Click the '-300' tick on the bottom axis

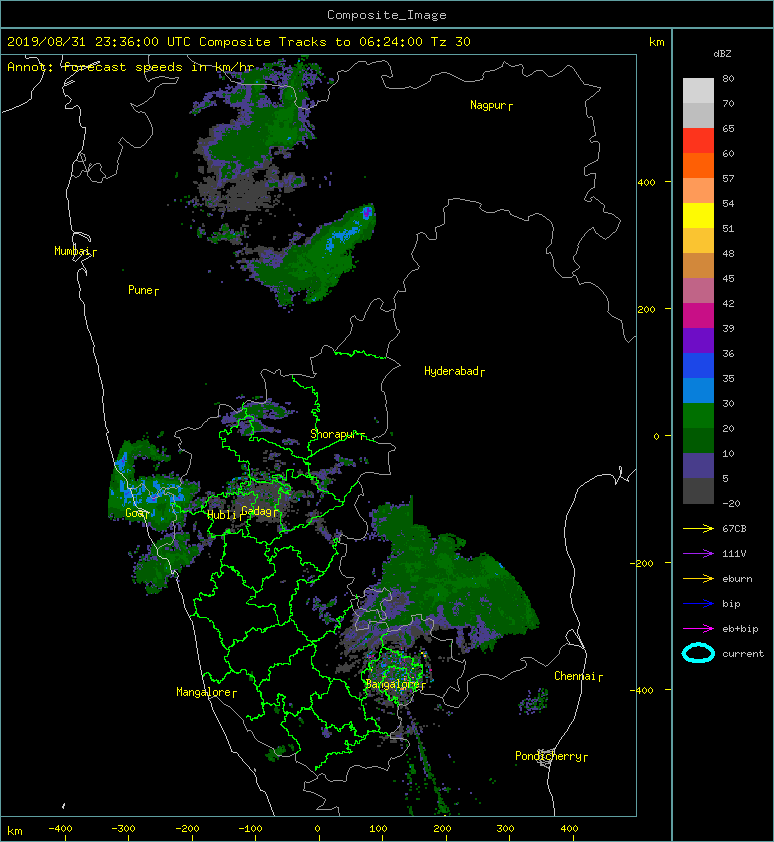pos(123,829)
